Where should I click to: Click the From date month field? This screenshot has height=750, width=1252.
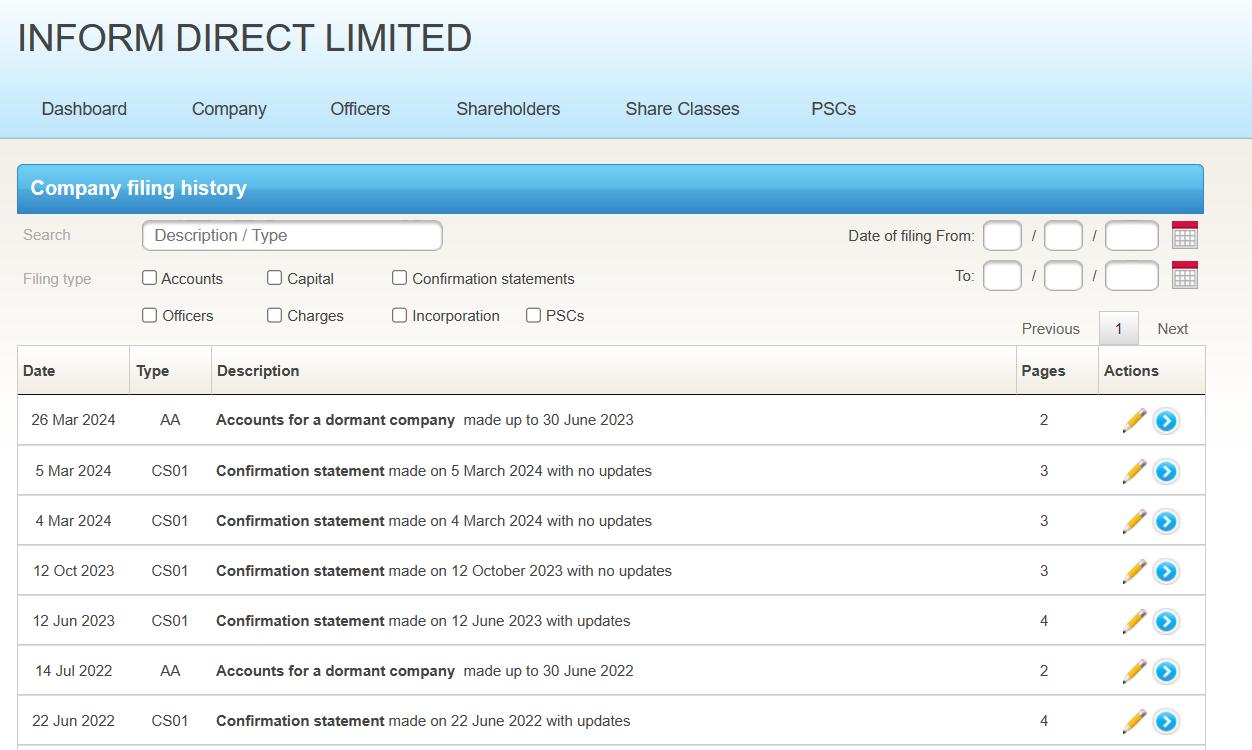[1063, 236]
